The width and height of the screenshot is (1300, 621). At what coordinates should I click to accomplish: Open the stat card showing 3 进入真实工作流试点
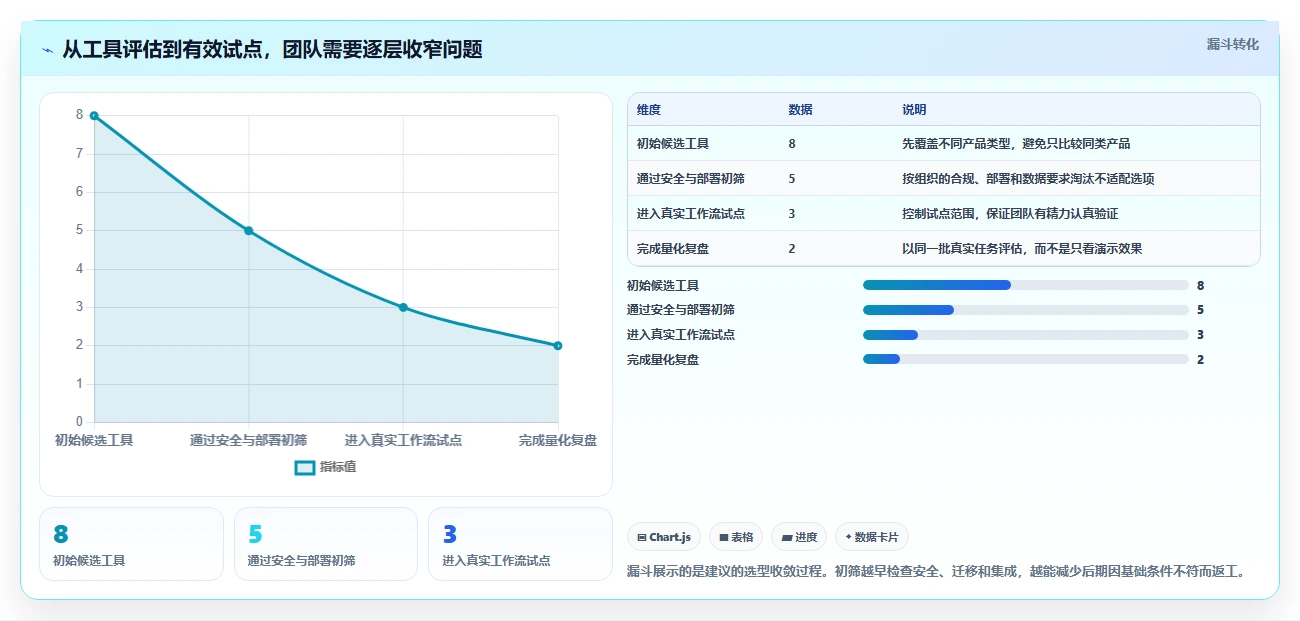pos(520,544)
